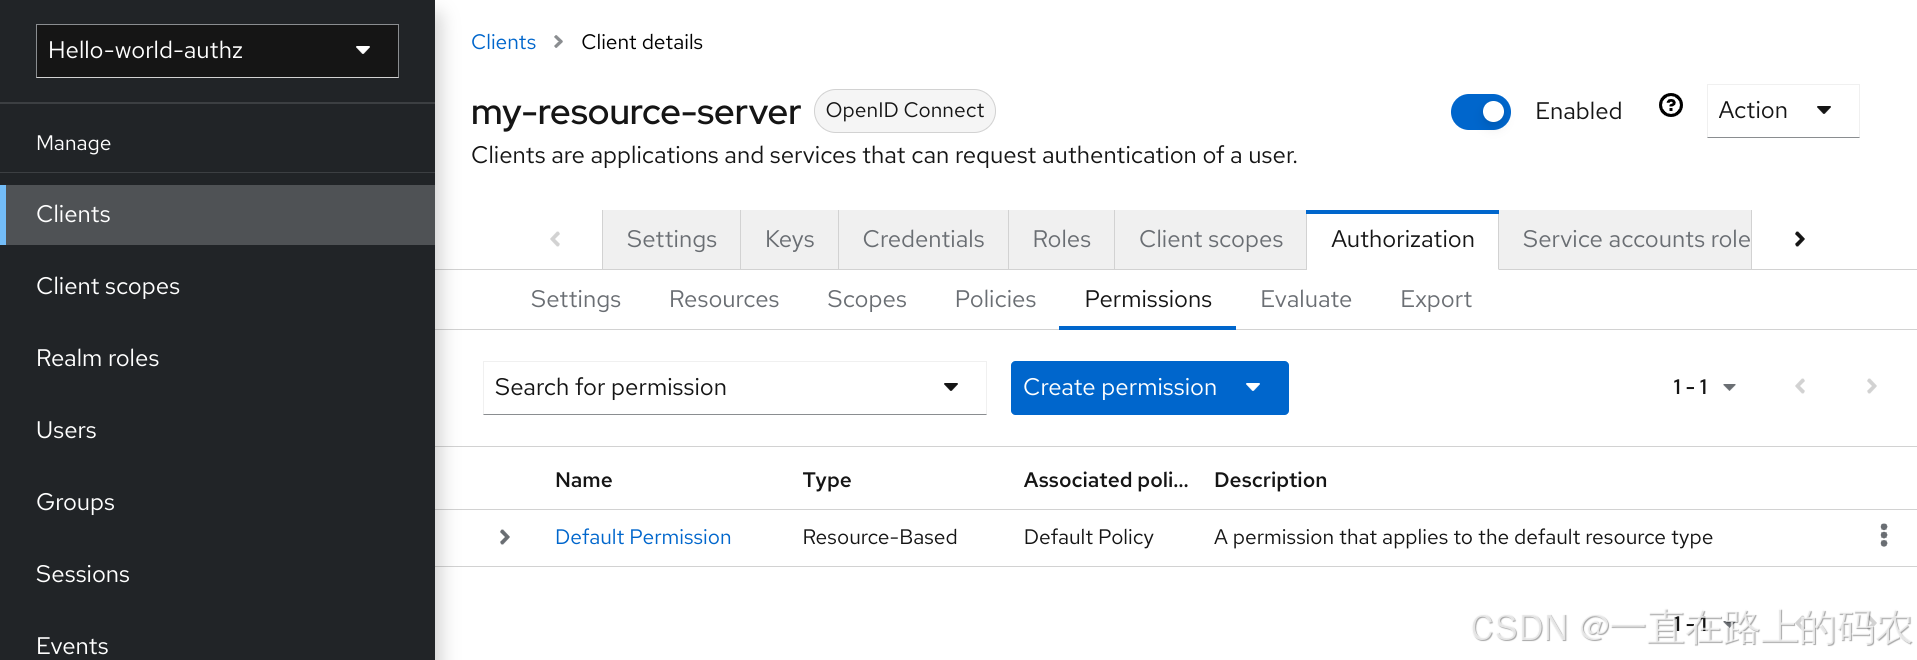Open the Action dropdown menu
The width and height of the screenshot is (1917, 660).
tap(1781, 111)
